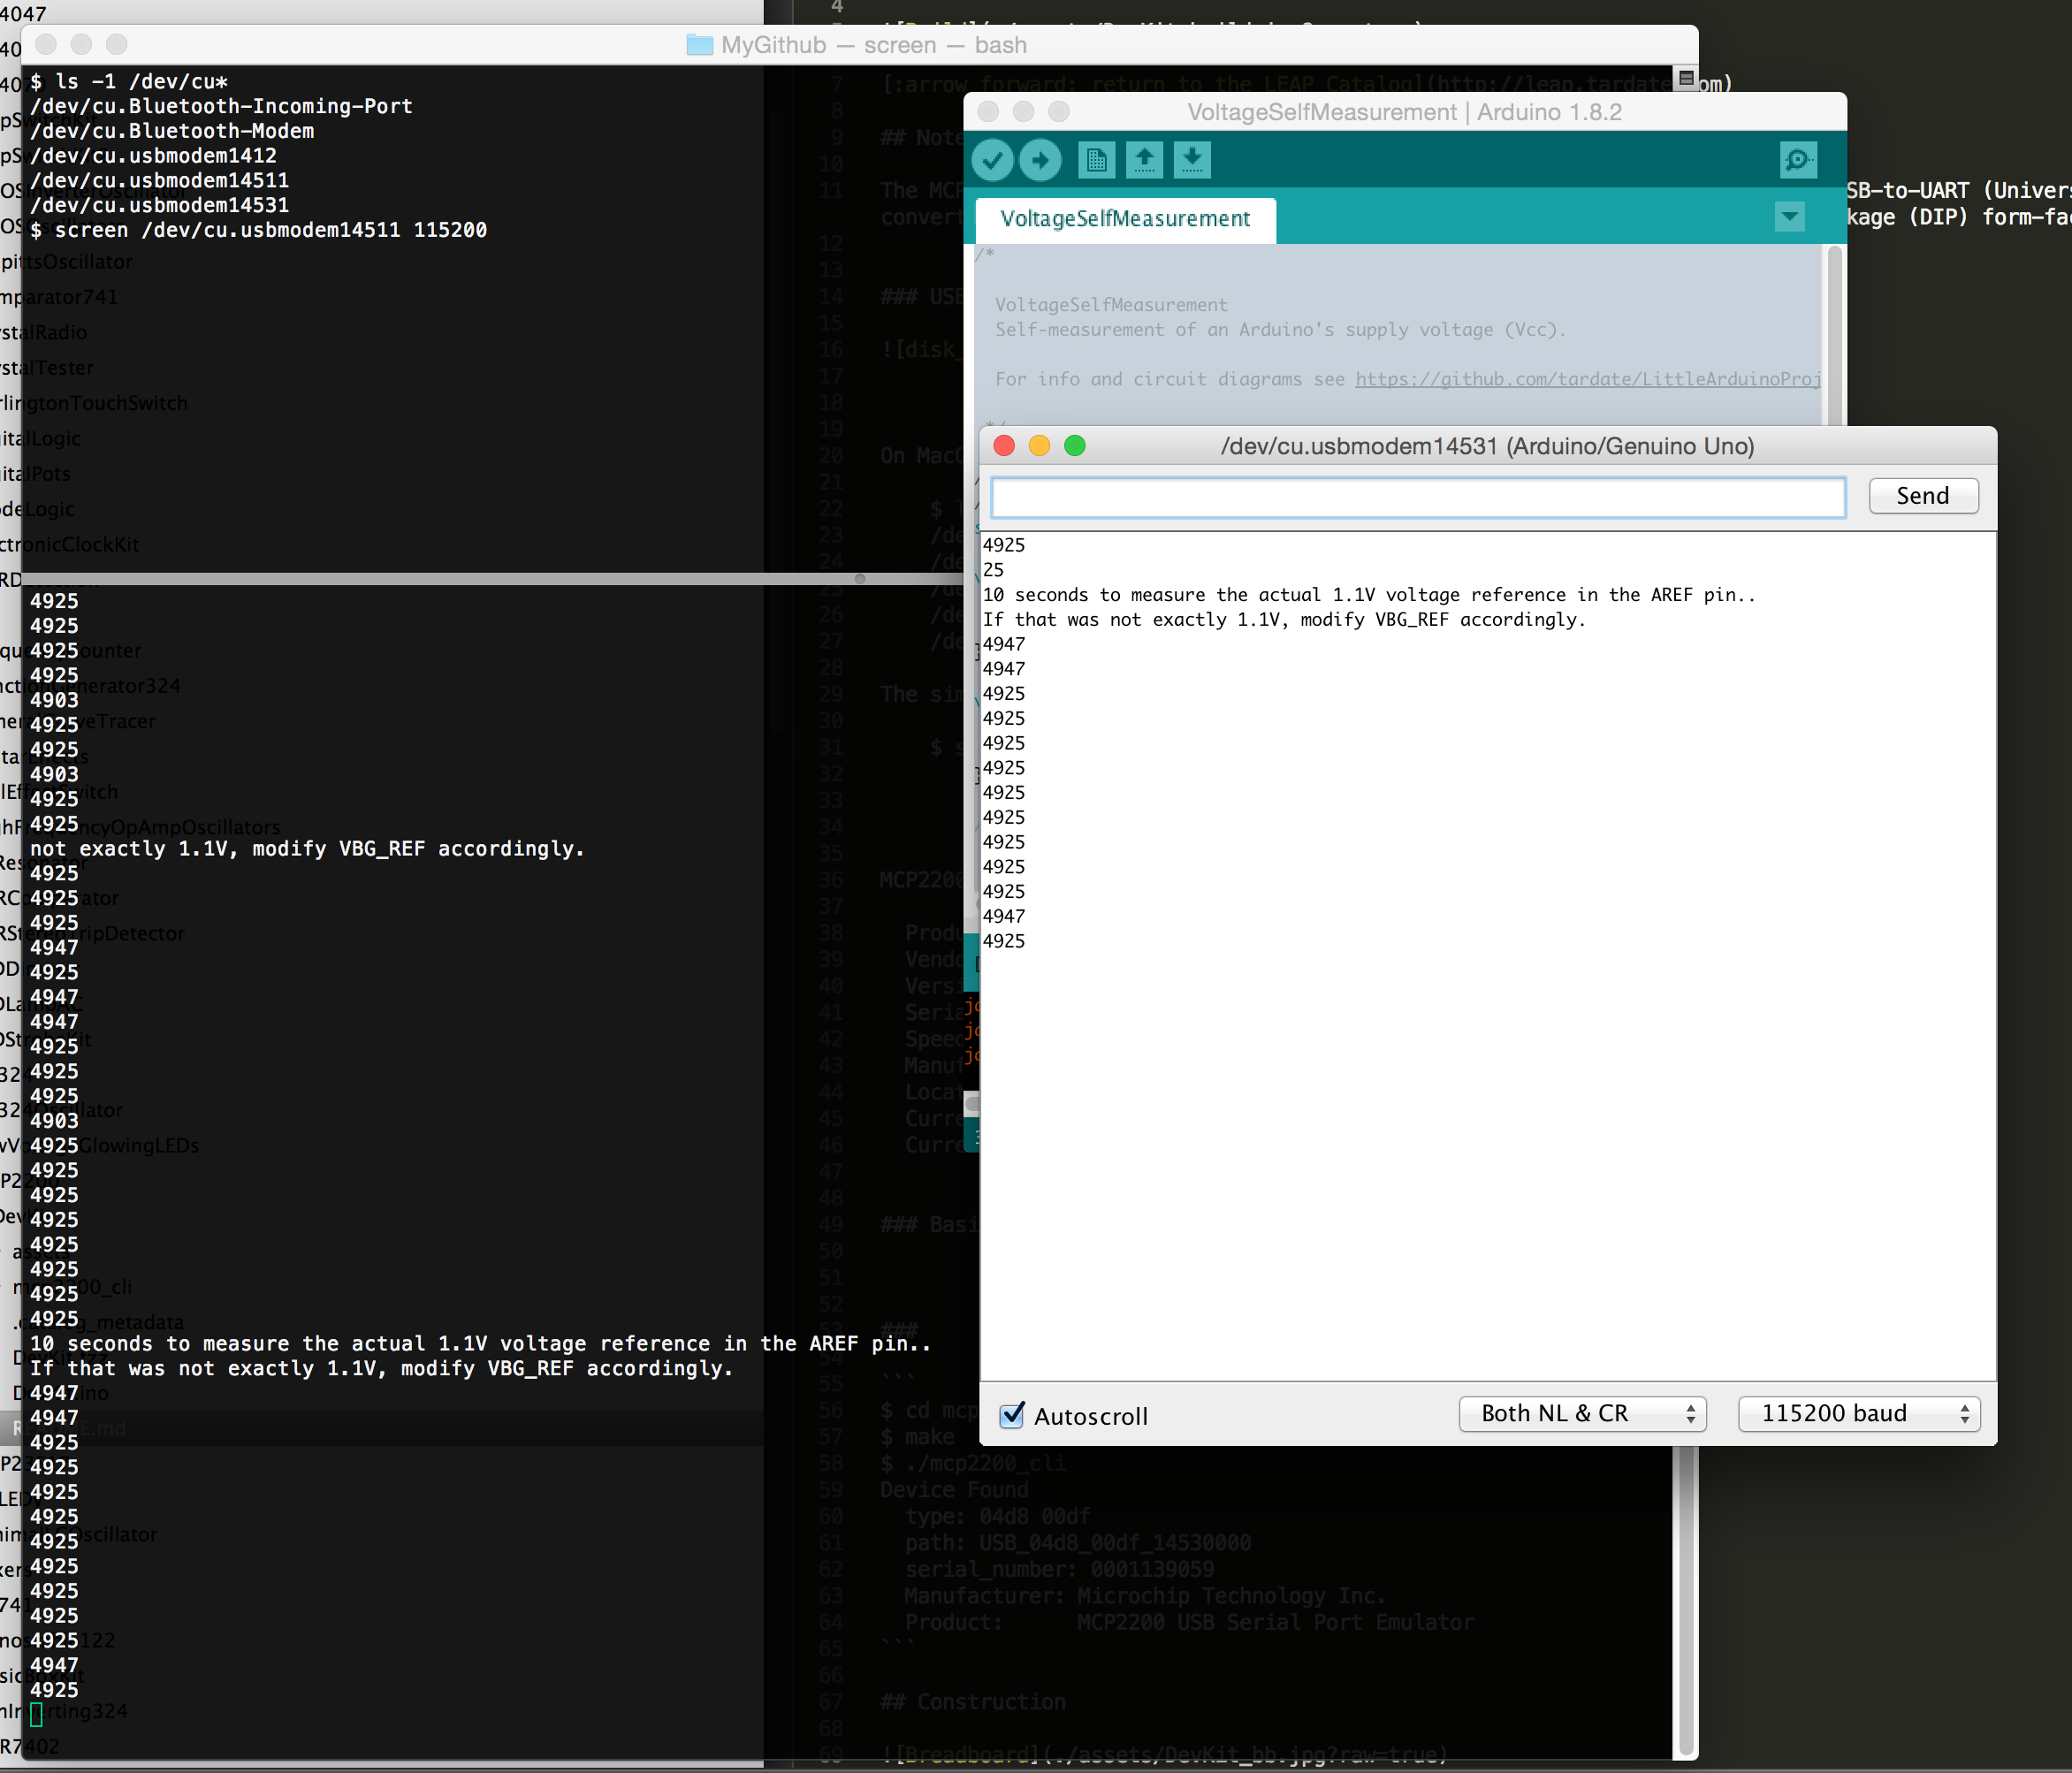Open the github.com/tardate link in sketch comment
2072x1773 pixels.
(x=1588, y=379)
